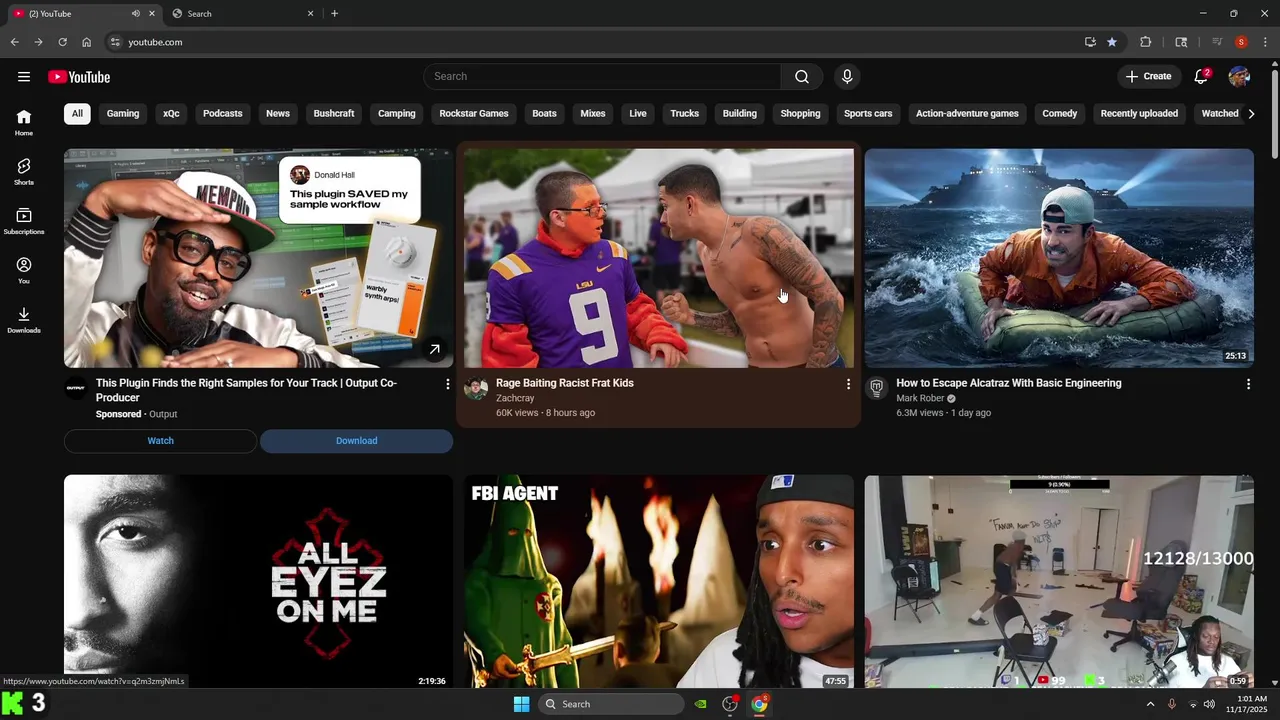Open the Alcatraz raft video thumbnail
1280x720 pixels.
(x=1059, y=258)
